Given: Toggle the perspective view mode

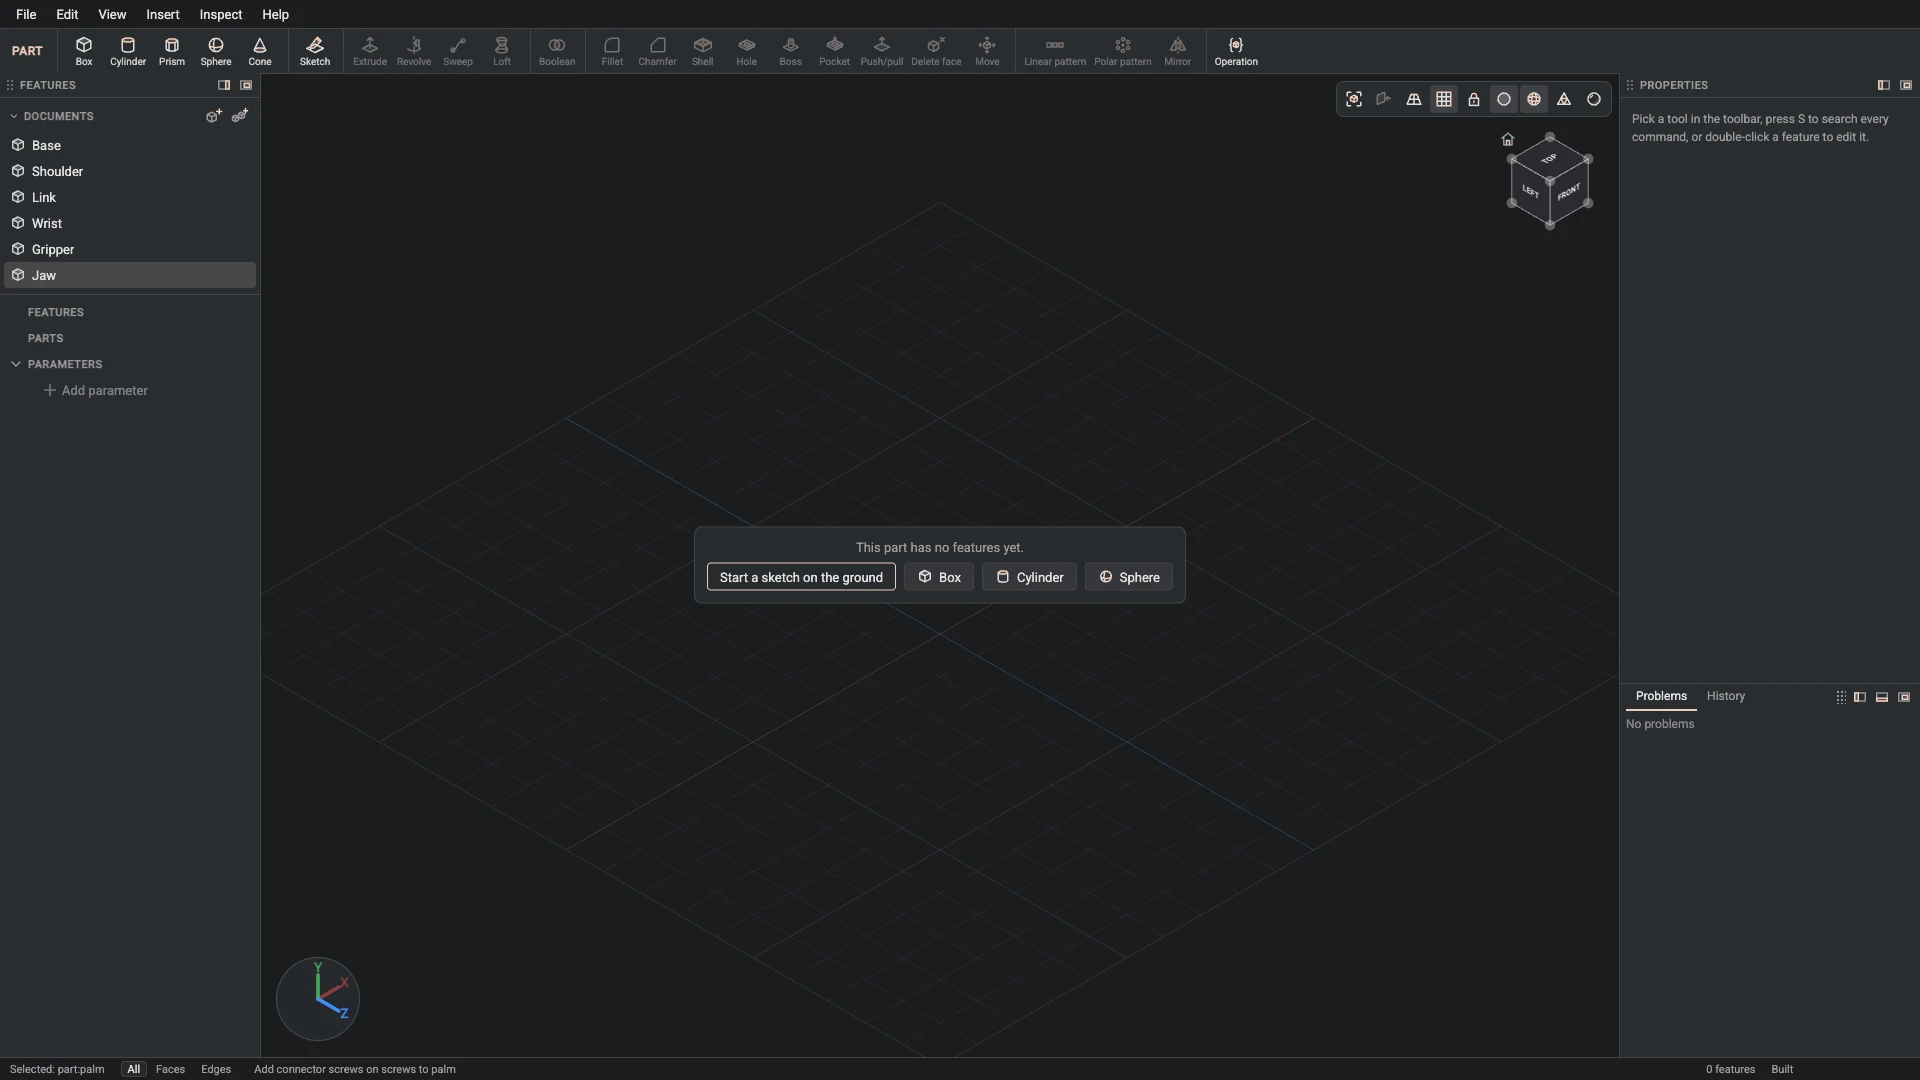Looking at the screenshot, I should point(1414,99).
